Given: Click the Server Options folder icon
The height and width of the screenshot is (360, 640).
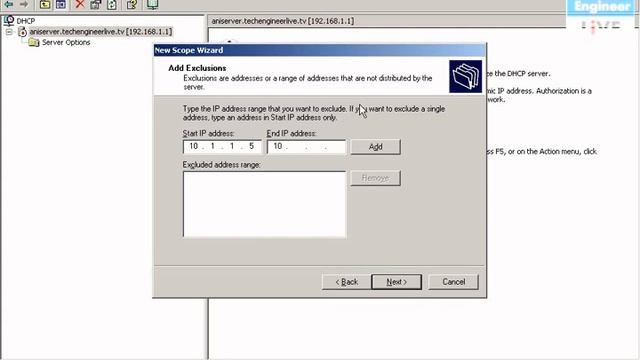Looking at the screenshot, I should 34,42.
